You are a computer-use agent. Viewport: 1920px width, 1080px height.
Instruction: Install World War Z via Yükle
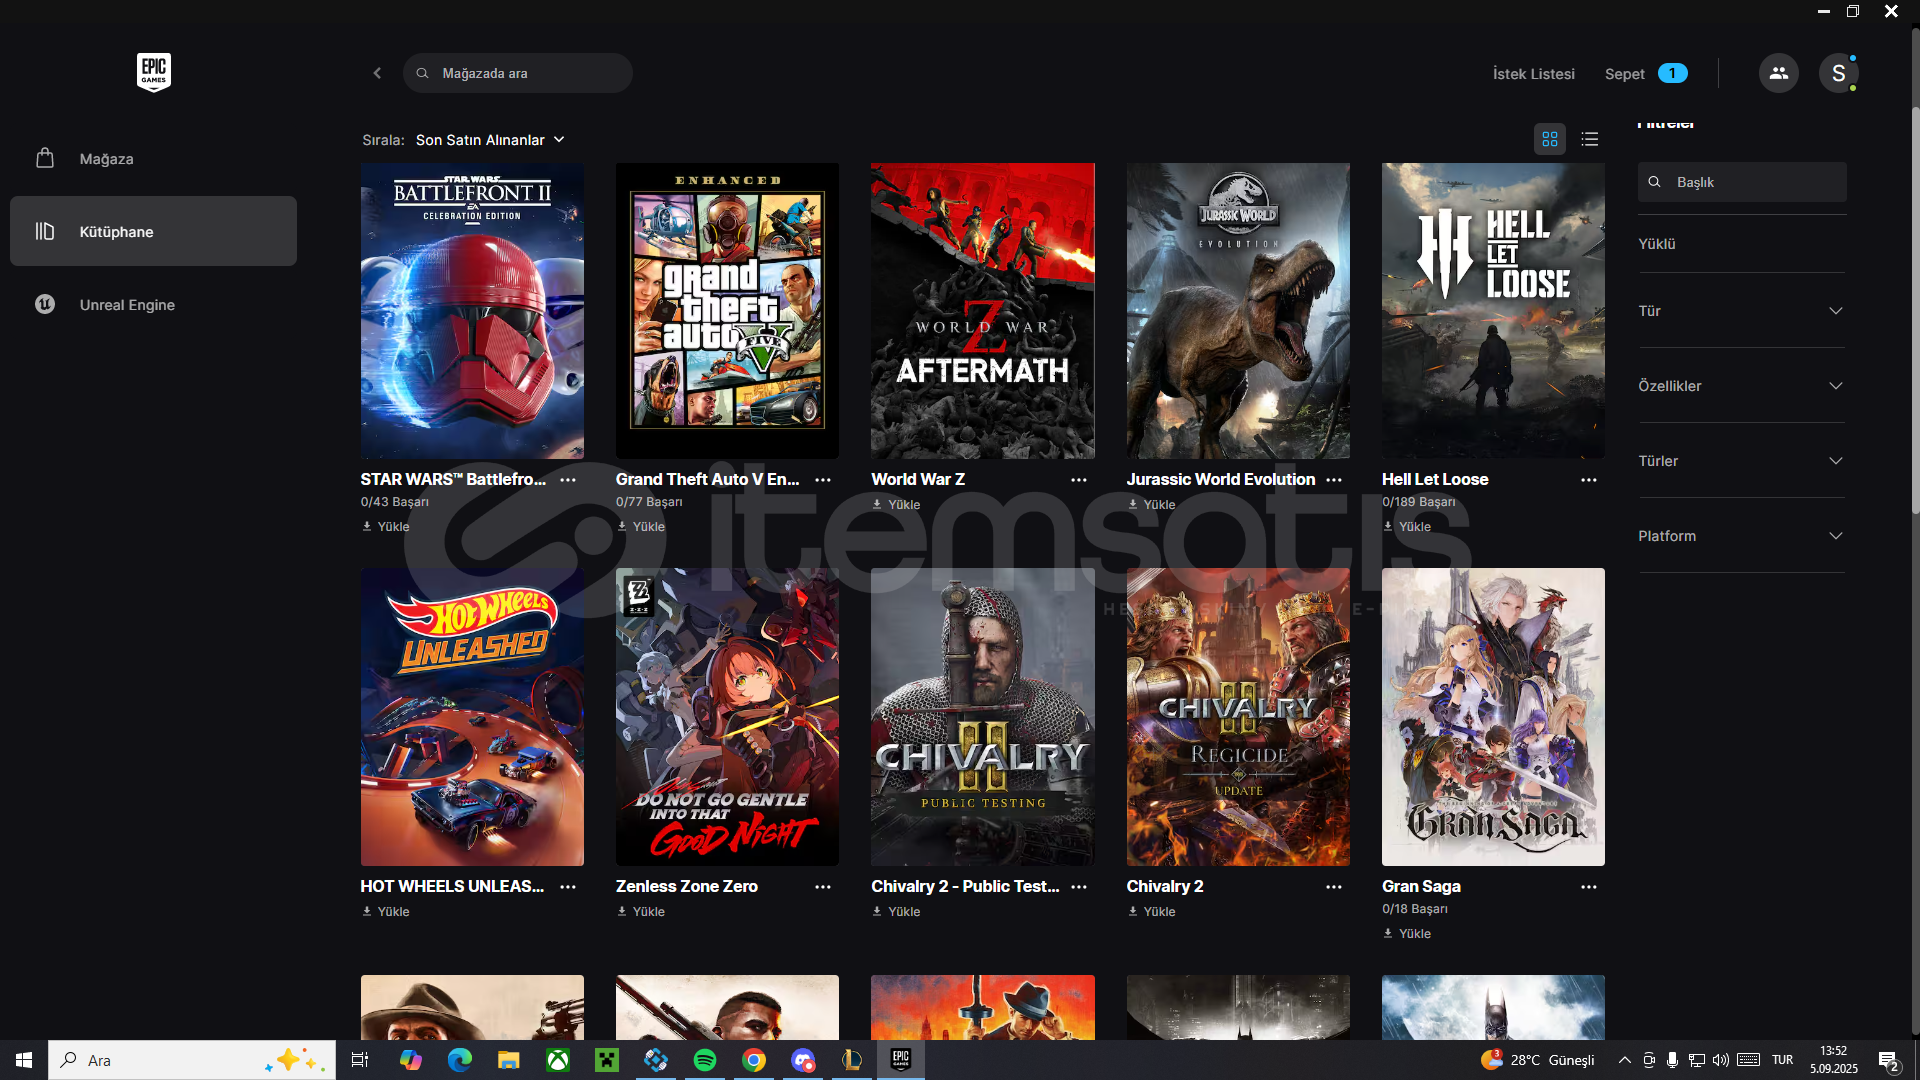(896, 505)
